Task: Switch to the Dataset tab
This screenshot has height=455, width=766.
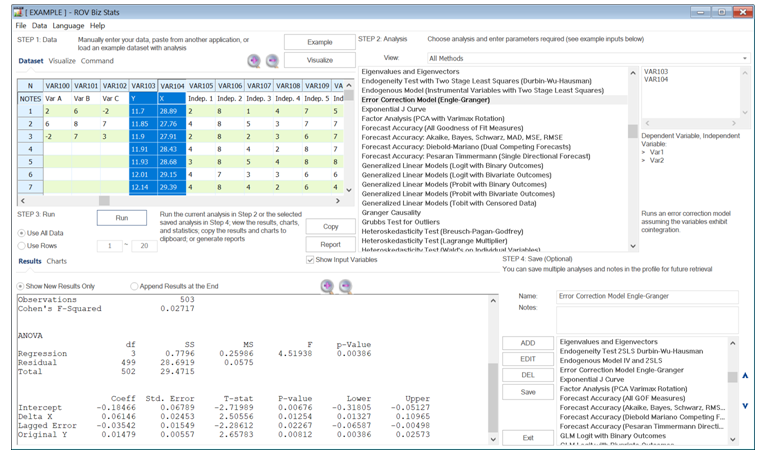Action: tap(31, 61)
